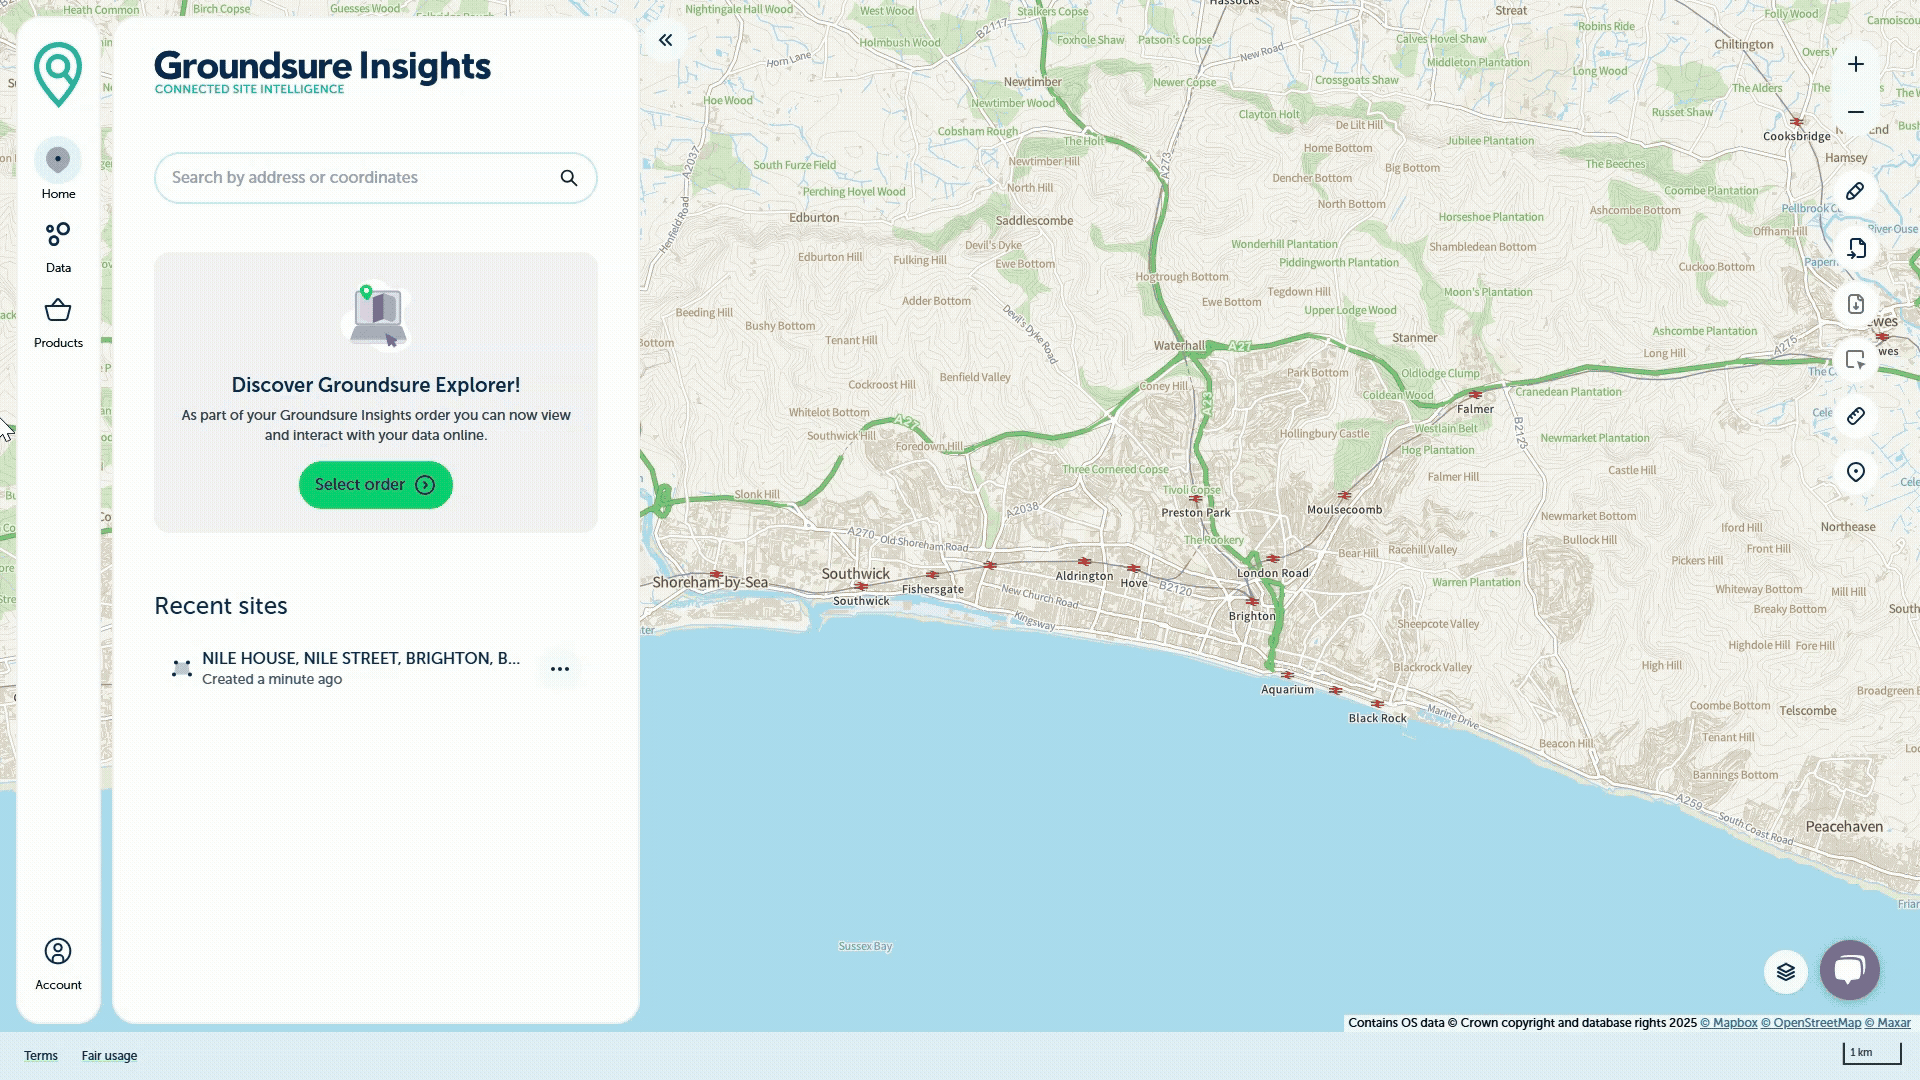This screenshot has width=1920, height=1080.
Task: Click the 'Created a minute ago' text
Action: [x=272, y=680]
